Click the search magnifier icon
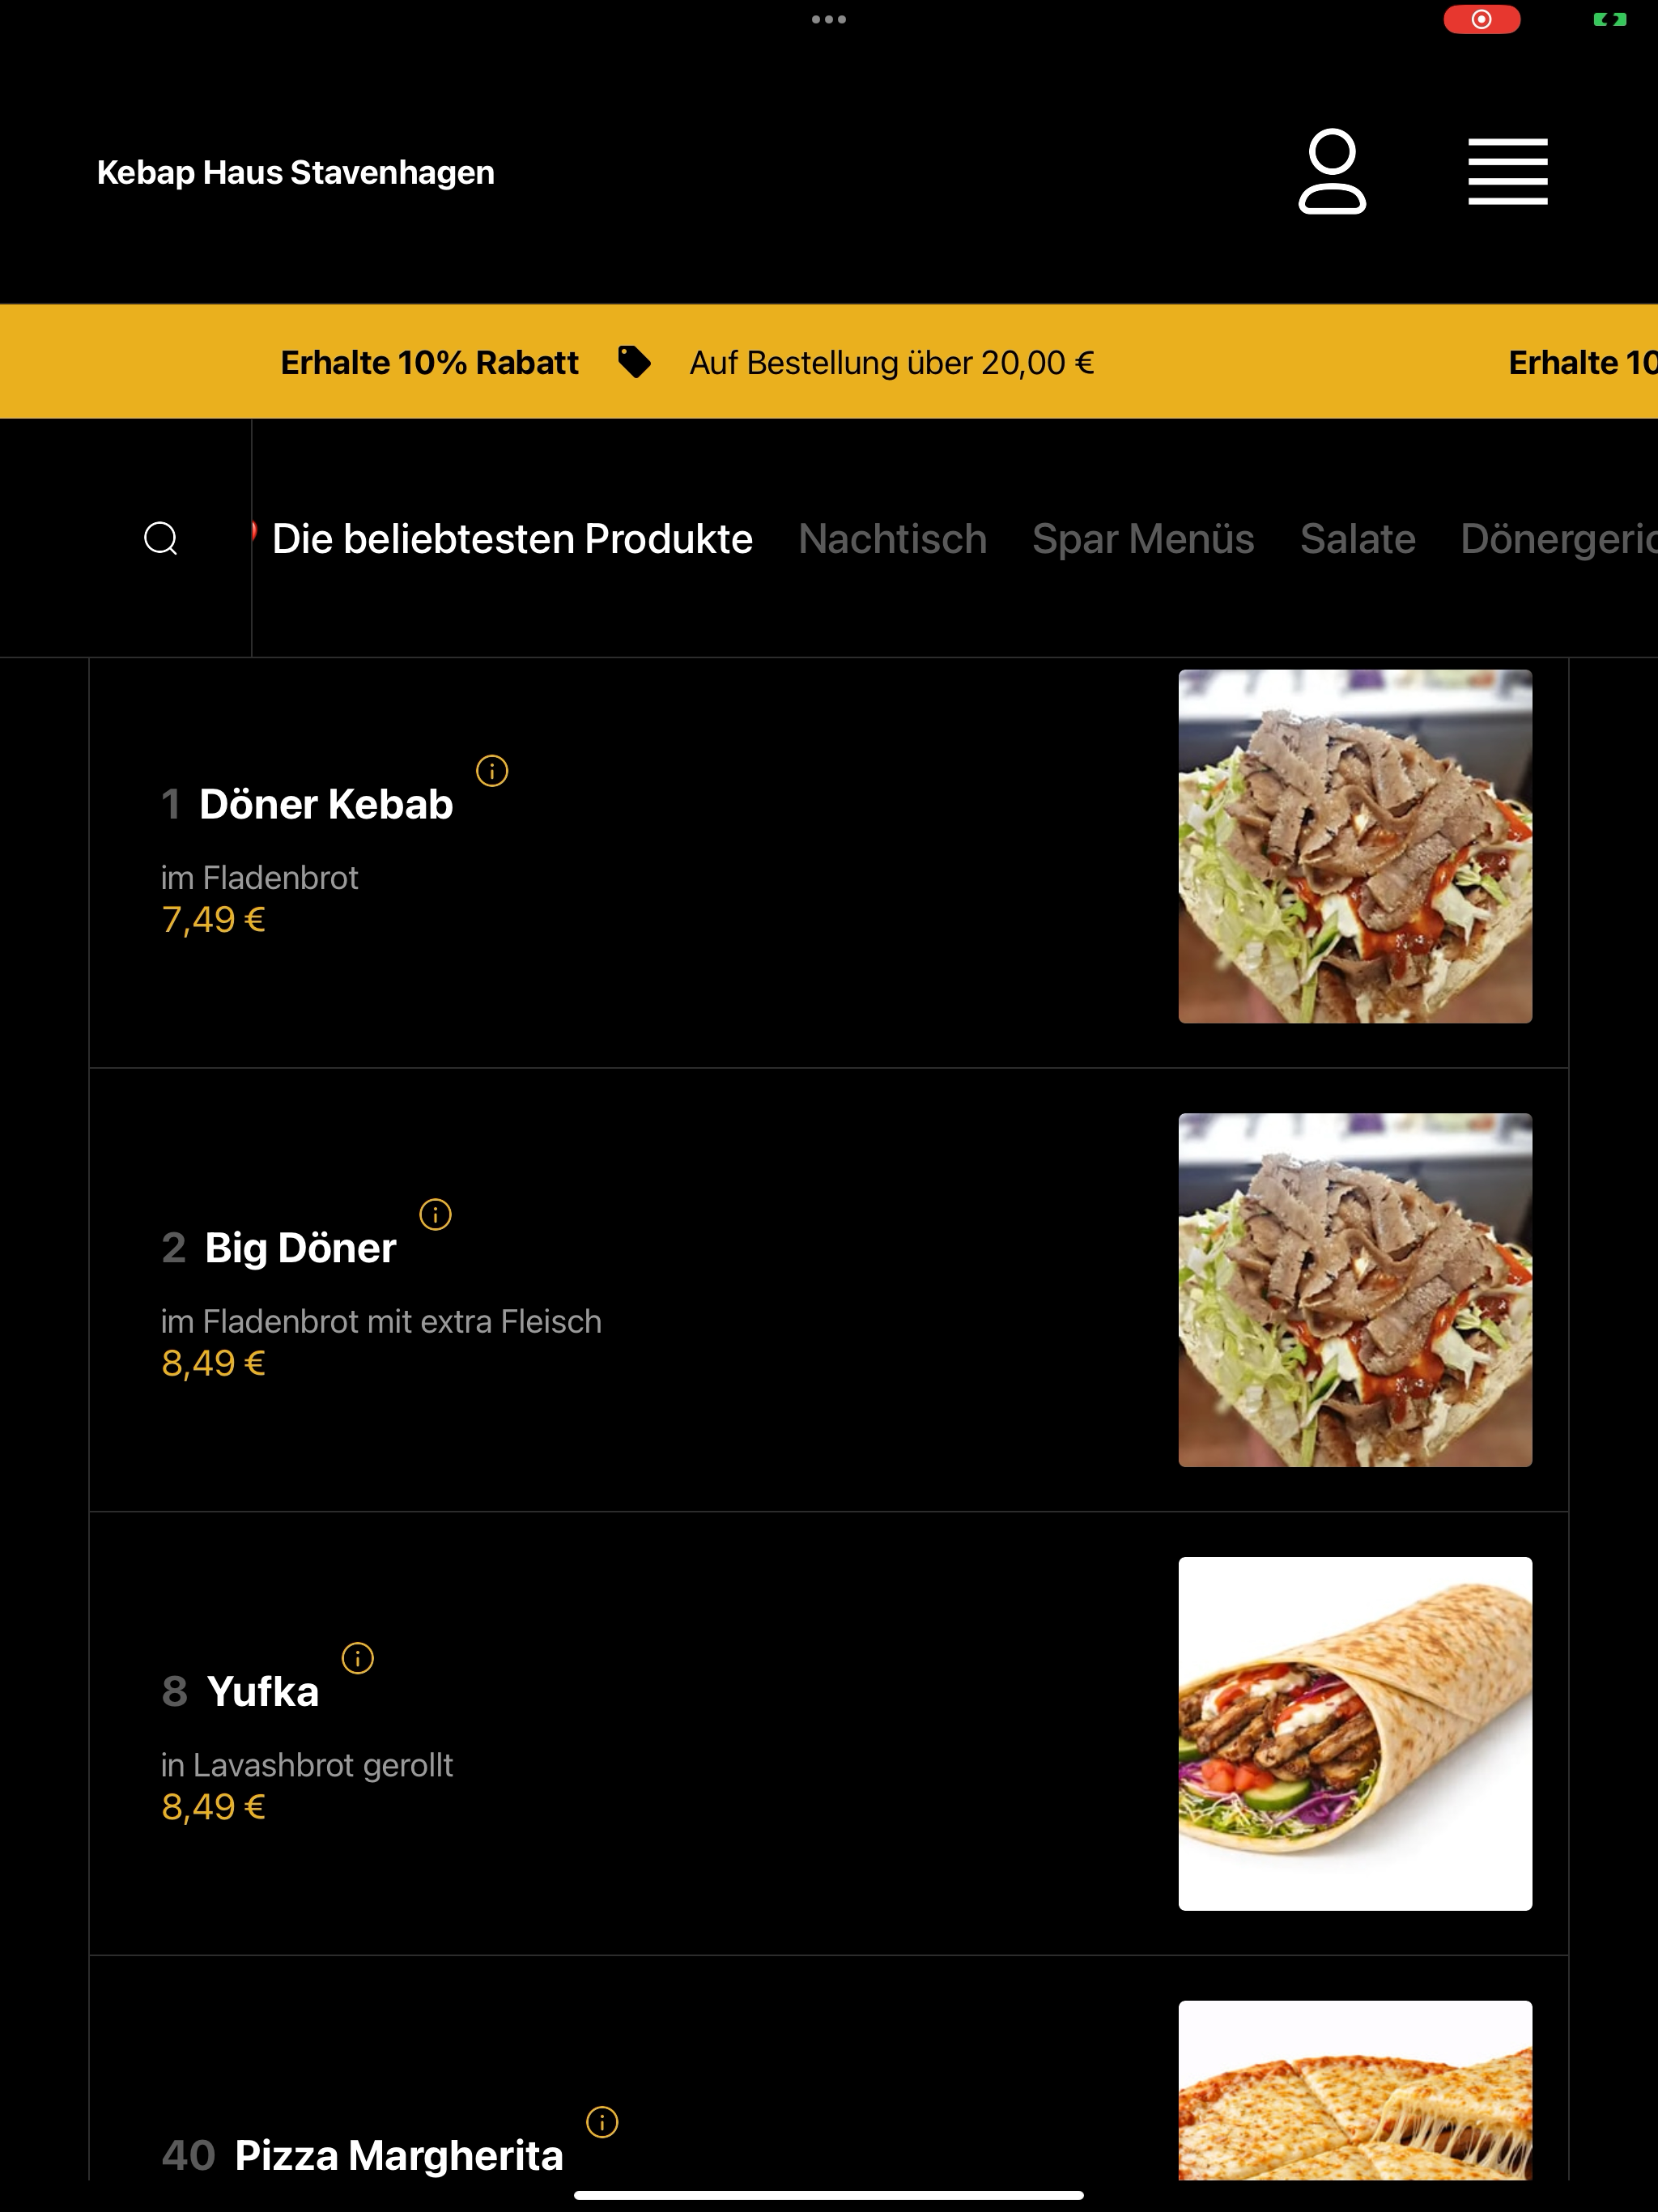The width and height of the screenshot is (1658, 2212). [161, 538]
